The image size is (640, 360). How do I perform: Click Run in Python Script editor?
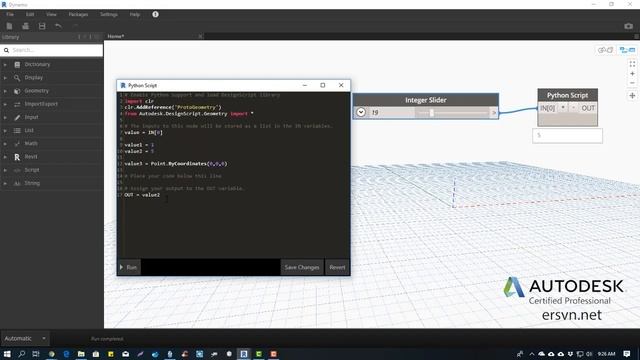pyautogui.click(x=129, y=267)
